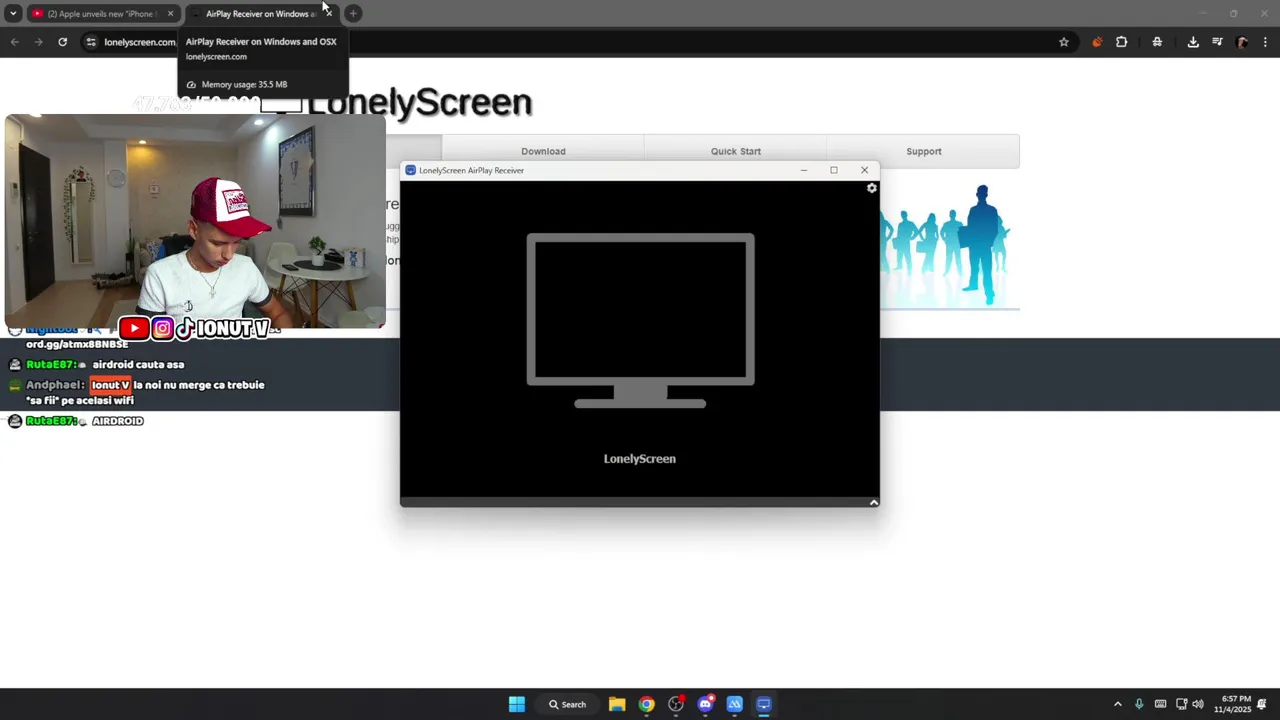Open the Chrome profile avatar
This screenshot has width=1280, height=720.
click(1242, 42)
